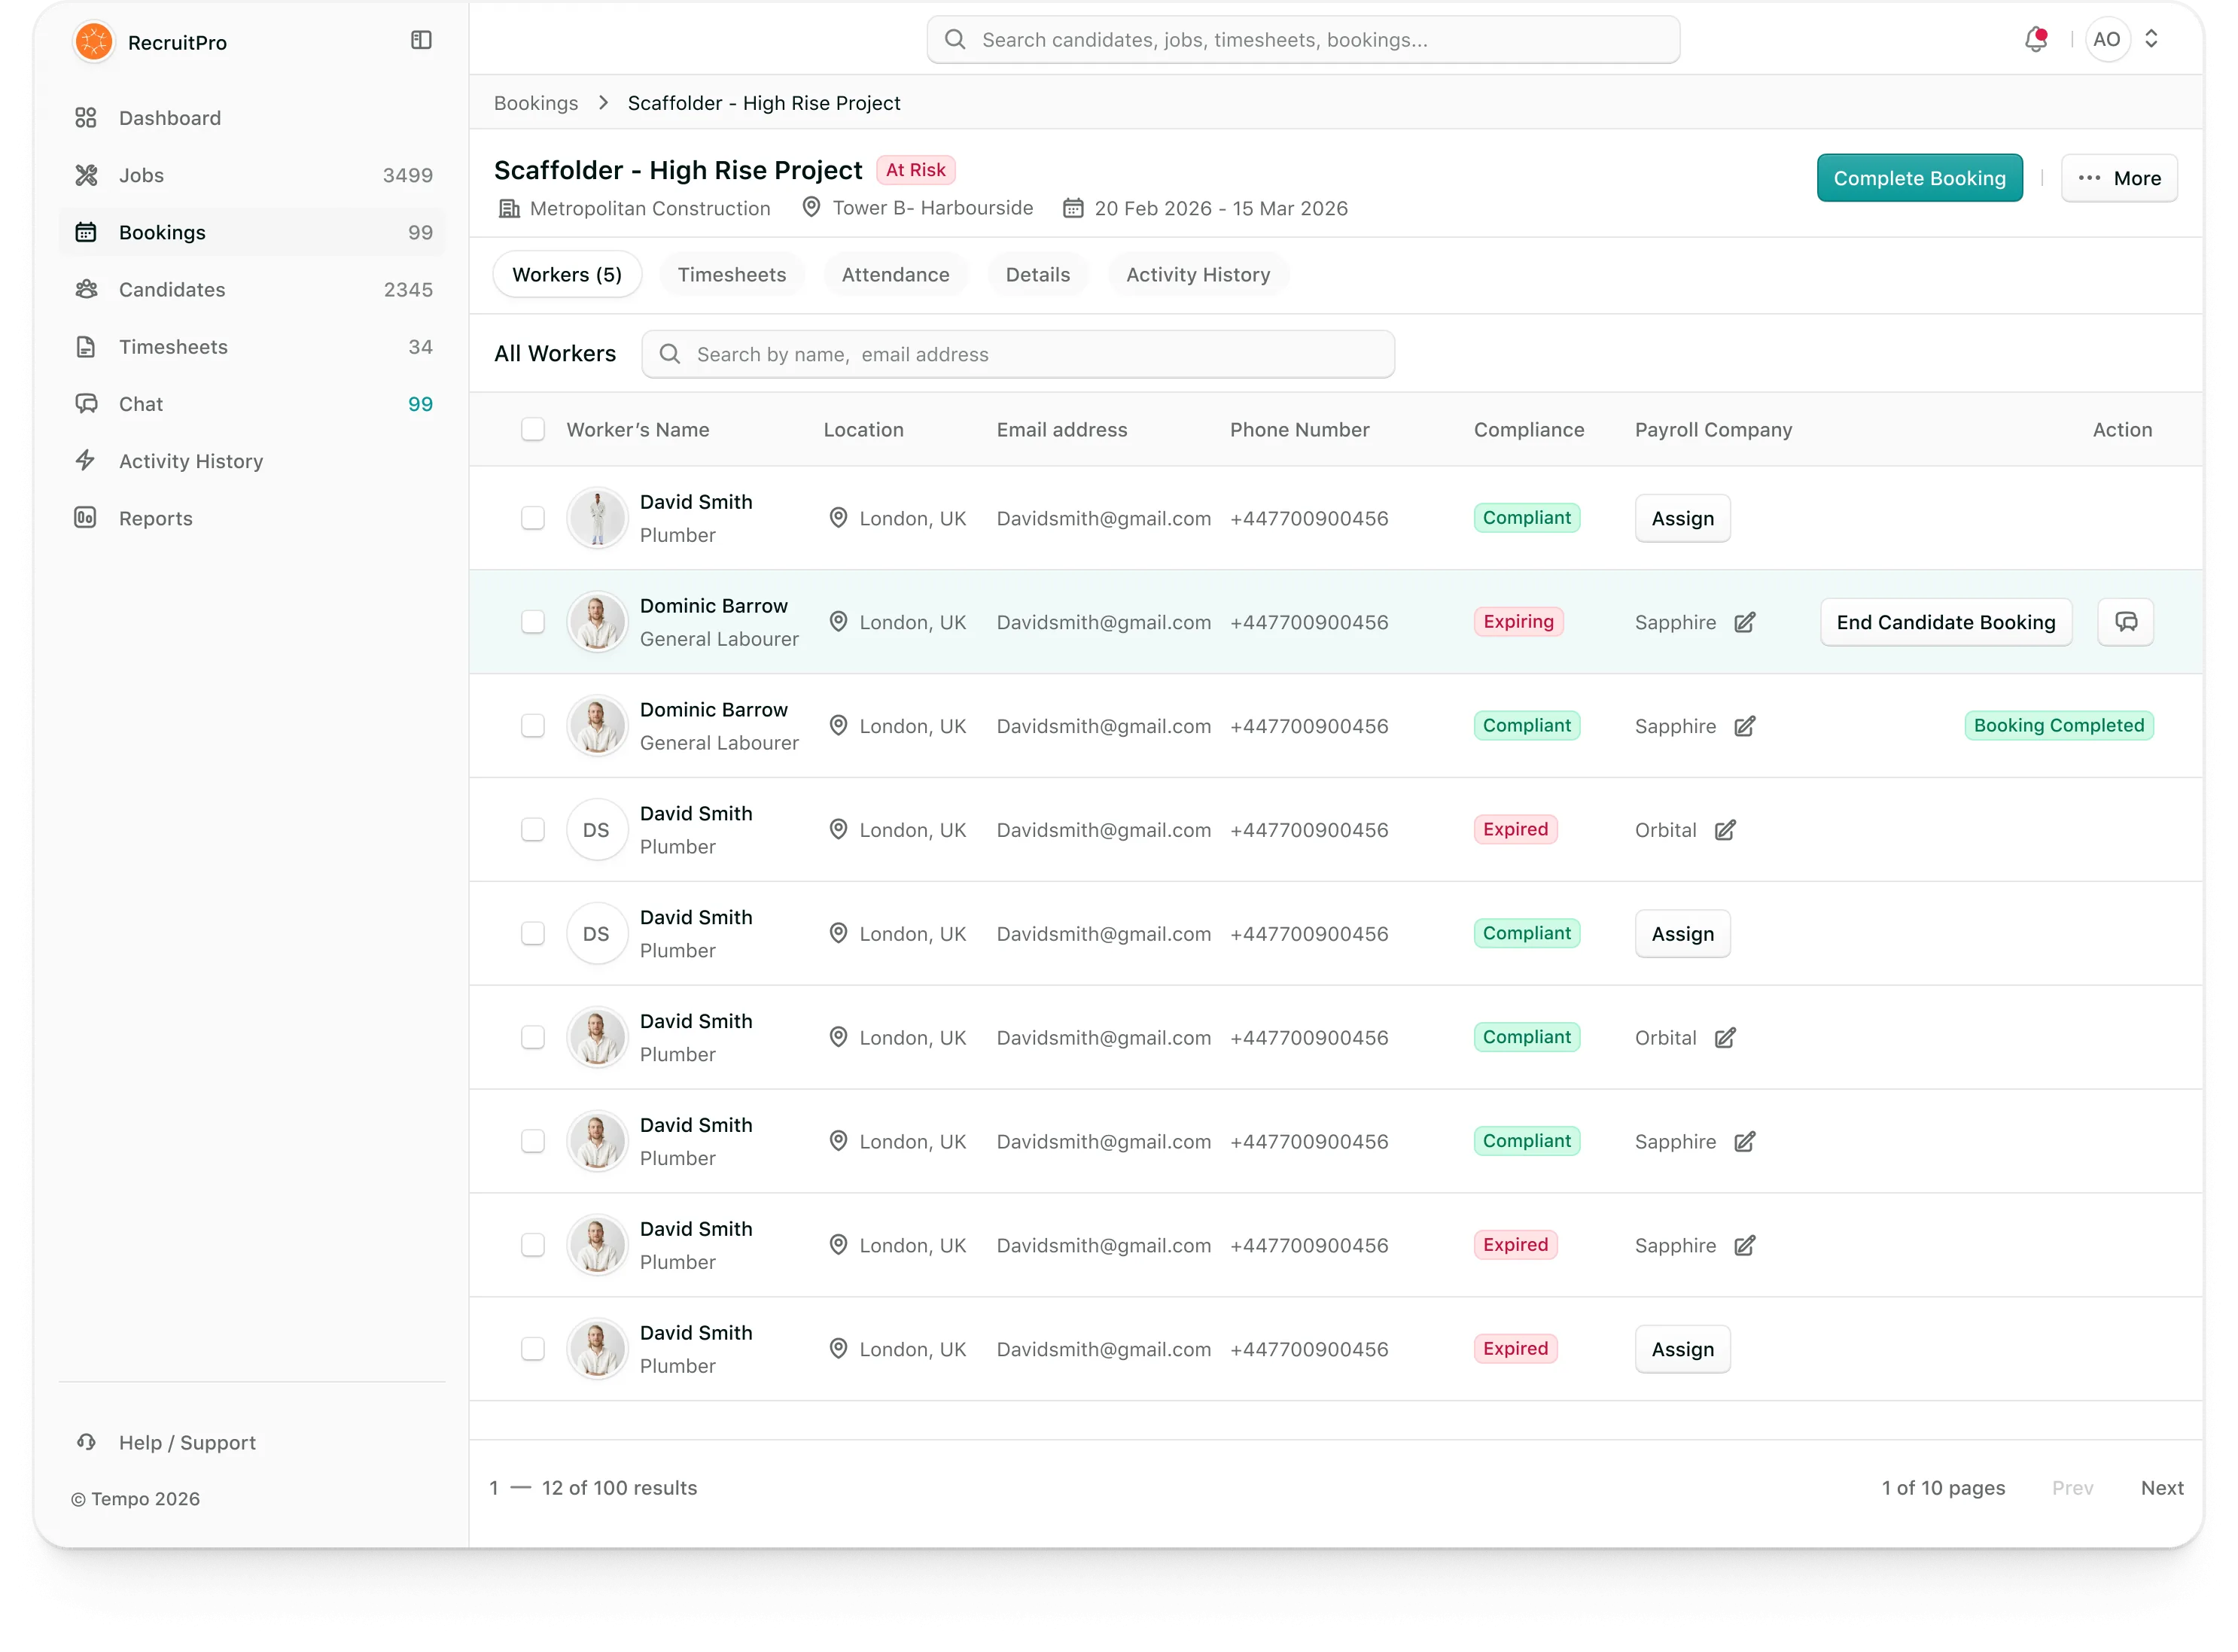Click Activity History lightning icon in the sidebar
Image resolution: width=2238 pixels, height=1652 pixels.
[x=86, y=461]
